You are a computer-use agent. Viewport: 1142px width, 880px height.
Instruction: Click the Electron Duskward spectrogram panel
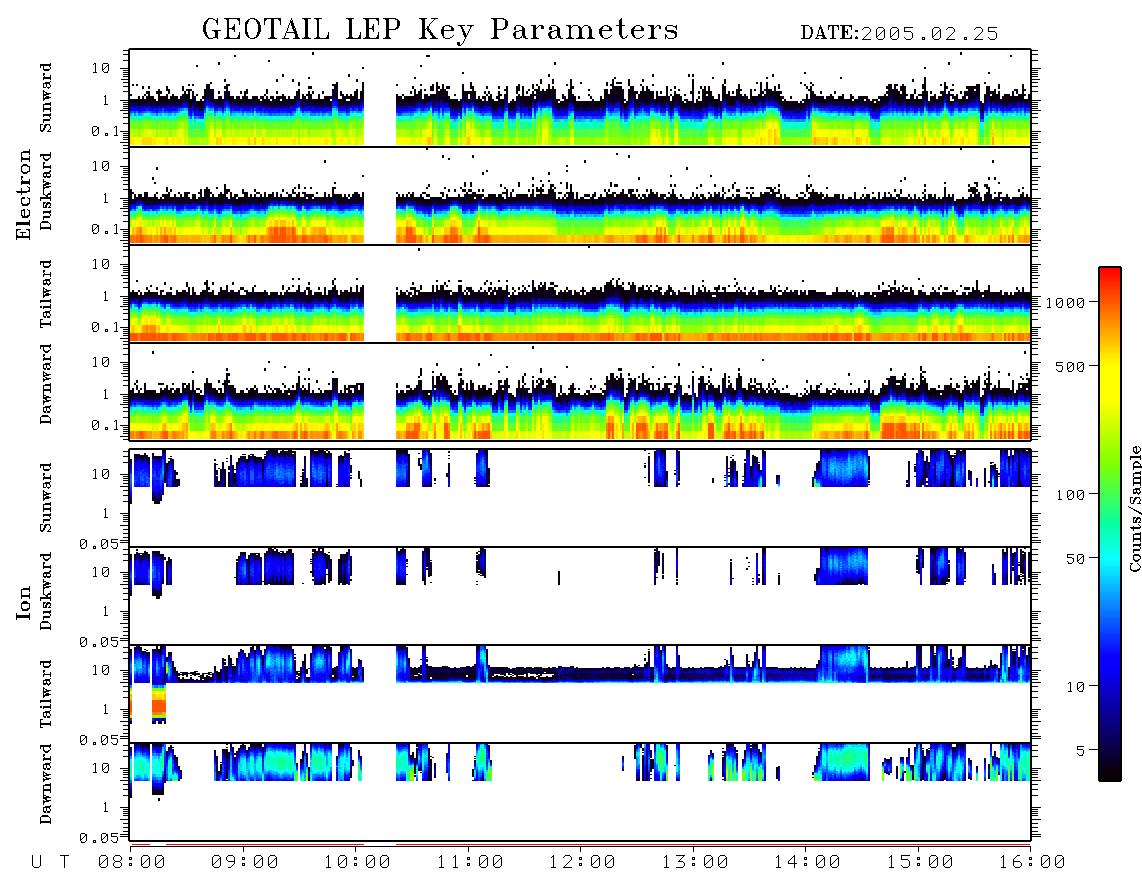coord(580,195)
